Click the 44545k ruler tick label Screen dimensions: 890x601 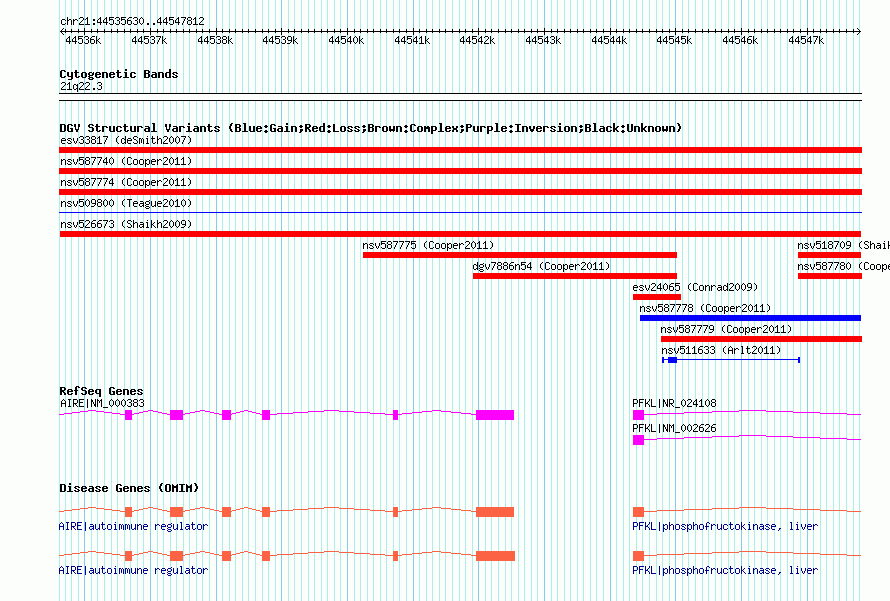[674, 40]
